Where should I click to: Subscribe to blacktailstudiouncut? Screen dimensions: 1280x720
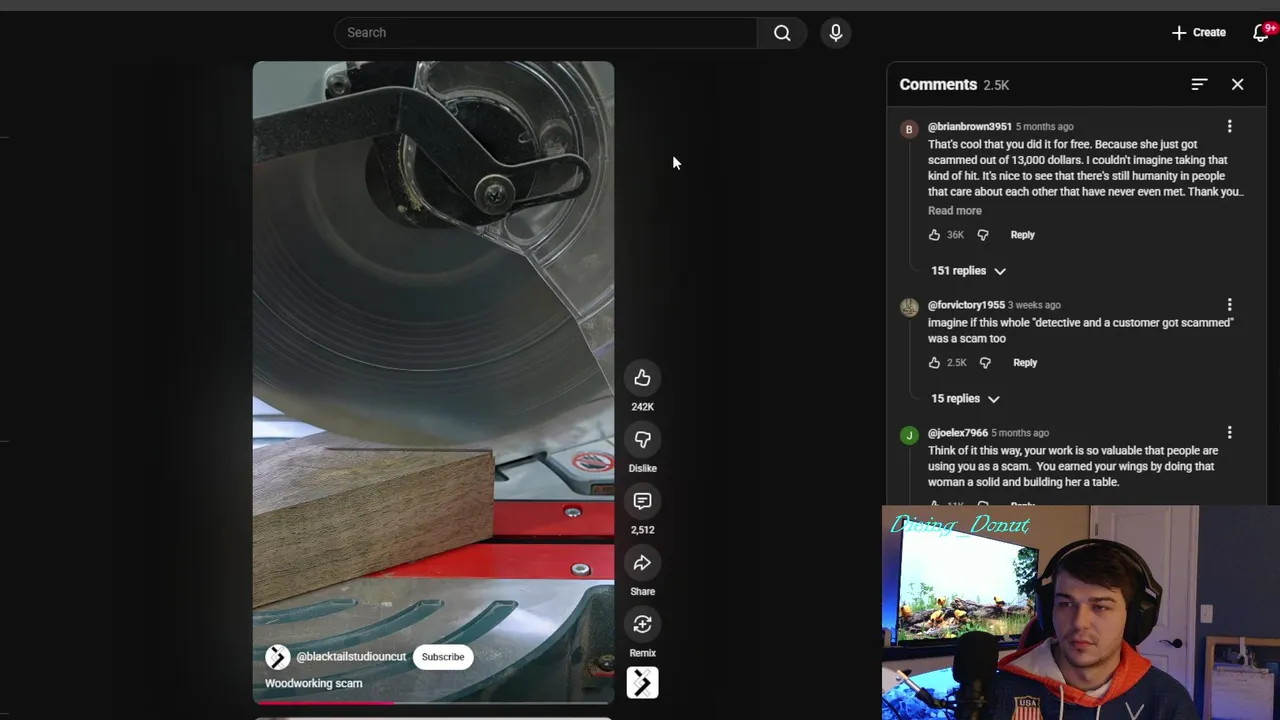point(443,657)
